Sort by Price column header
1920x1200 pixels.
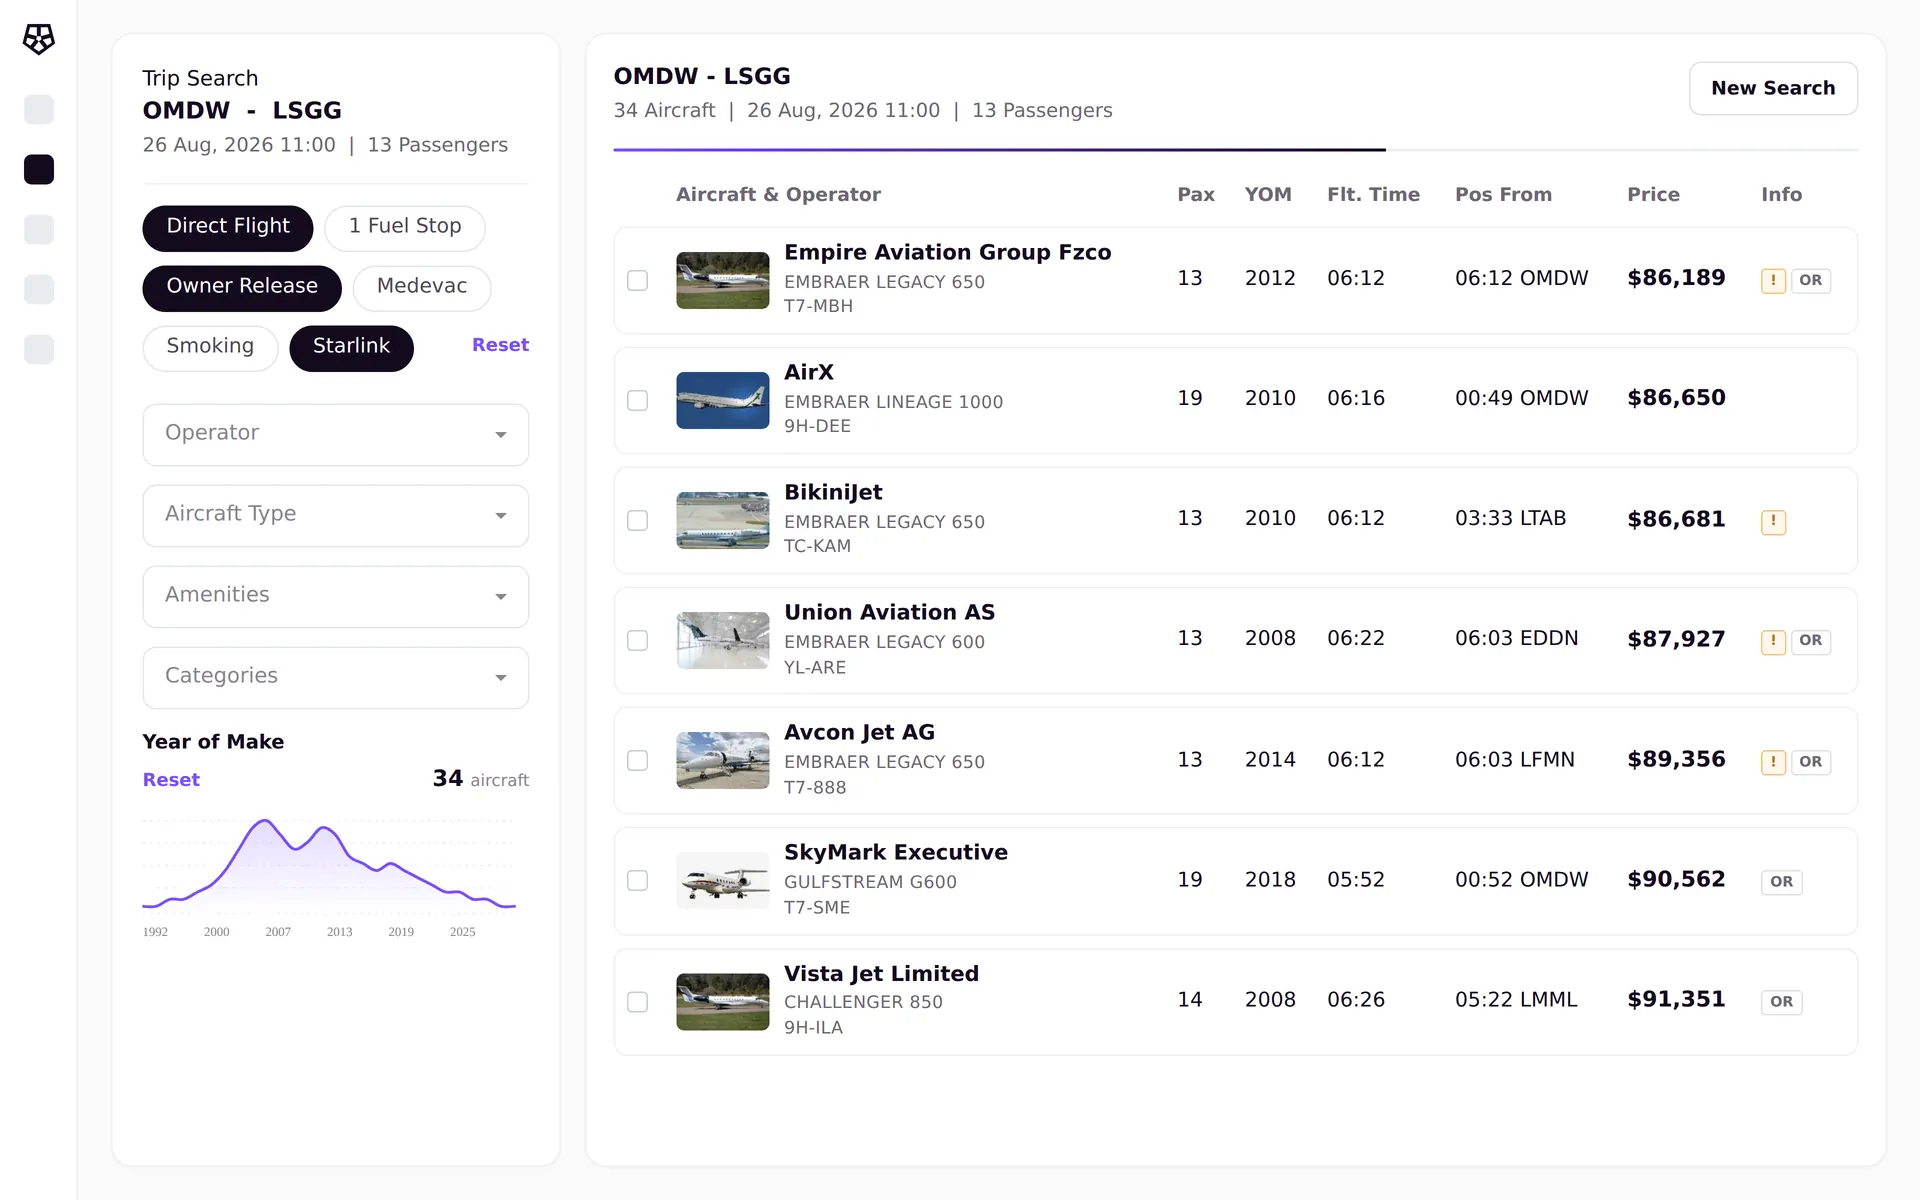point(1653,195)
